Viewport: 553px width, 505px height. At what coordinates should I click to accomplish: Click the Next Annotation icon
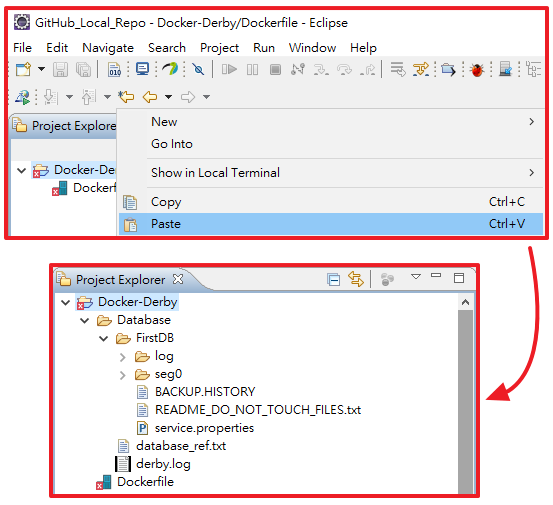(x=50, y=97)
